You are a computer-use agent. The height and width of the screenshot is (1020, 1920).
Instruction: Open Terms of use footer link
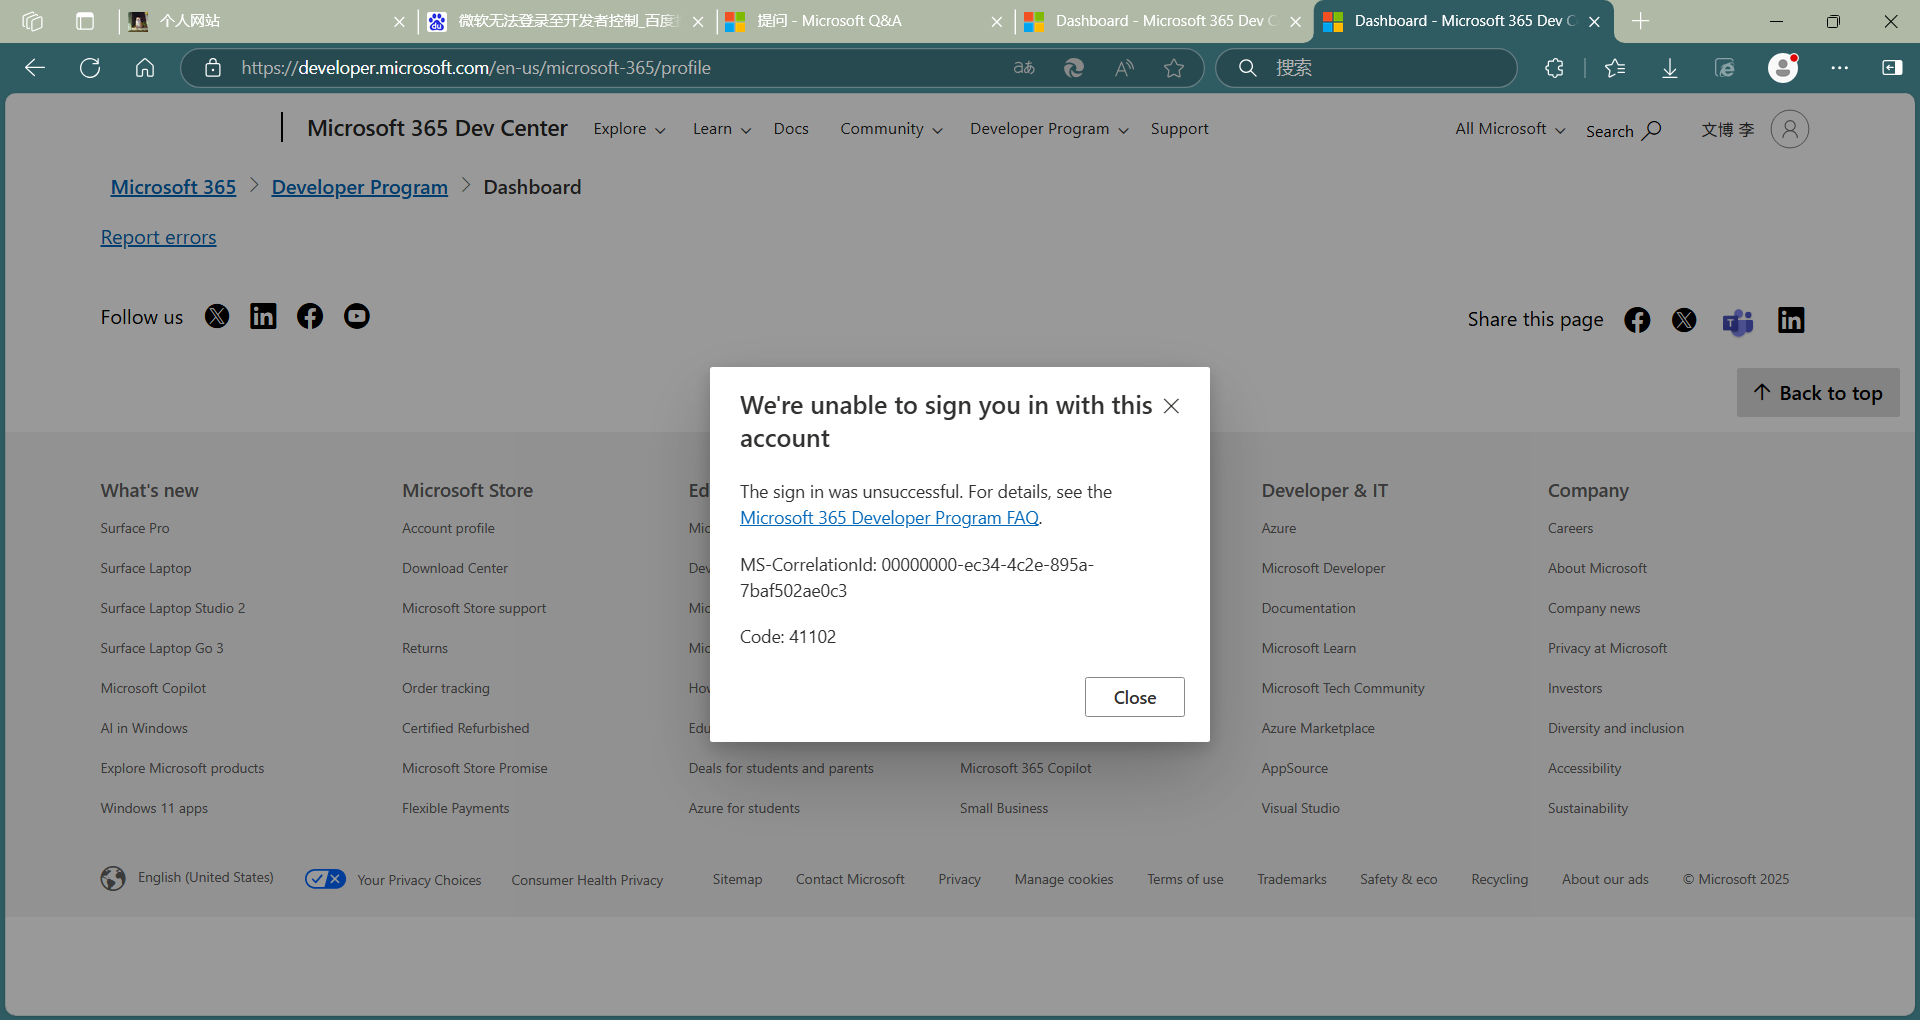[1185, 879]
